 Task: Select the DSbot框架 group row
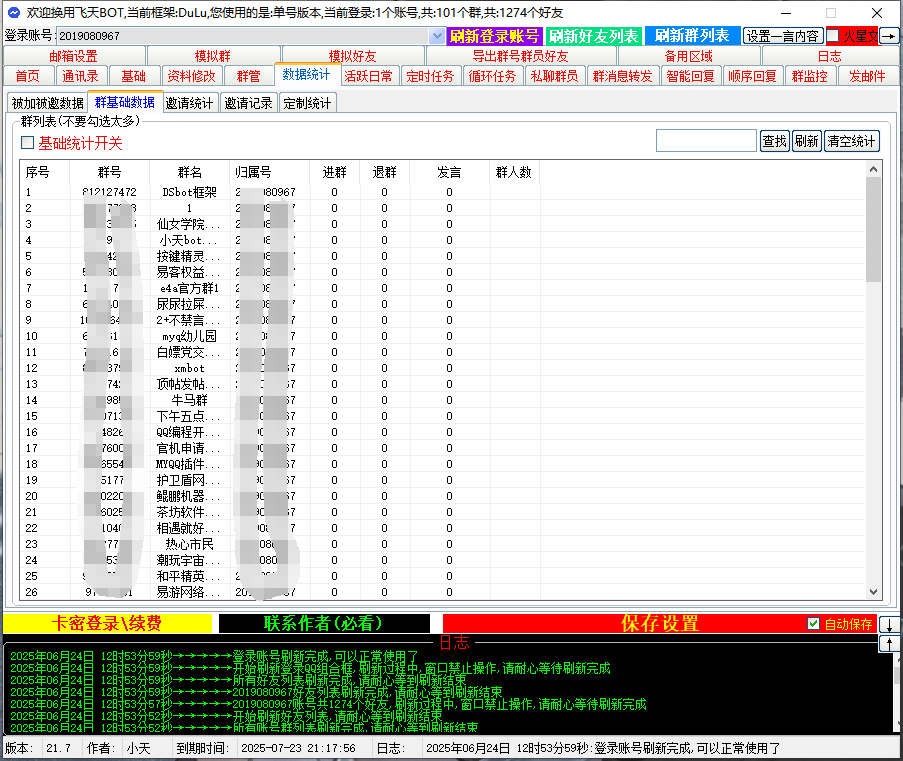pos(443,192)
